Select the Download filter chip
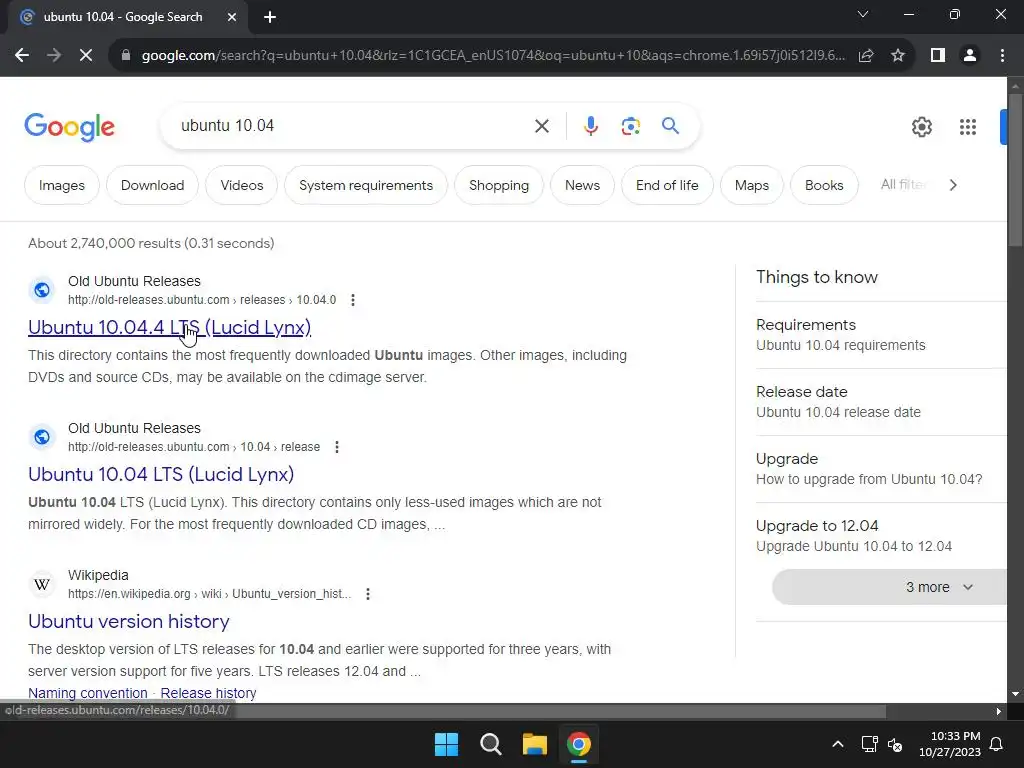 click(152, 185)
